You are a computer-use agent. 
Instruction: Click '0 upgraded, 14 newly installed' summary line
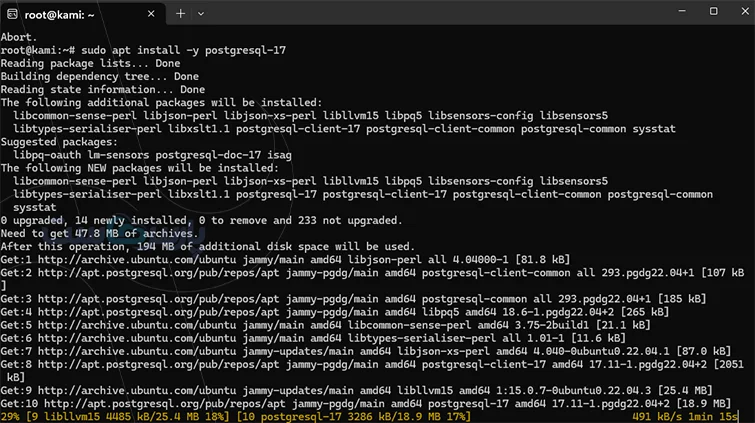(201, 220)
